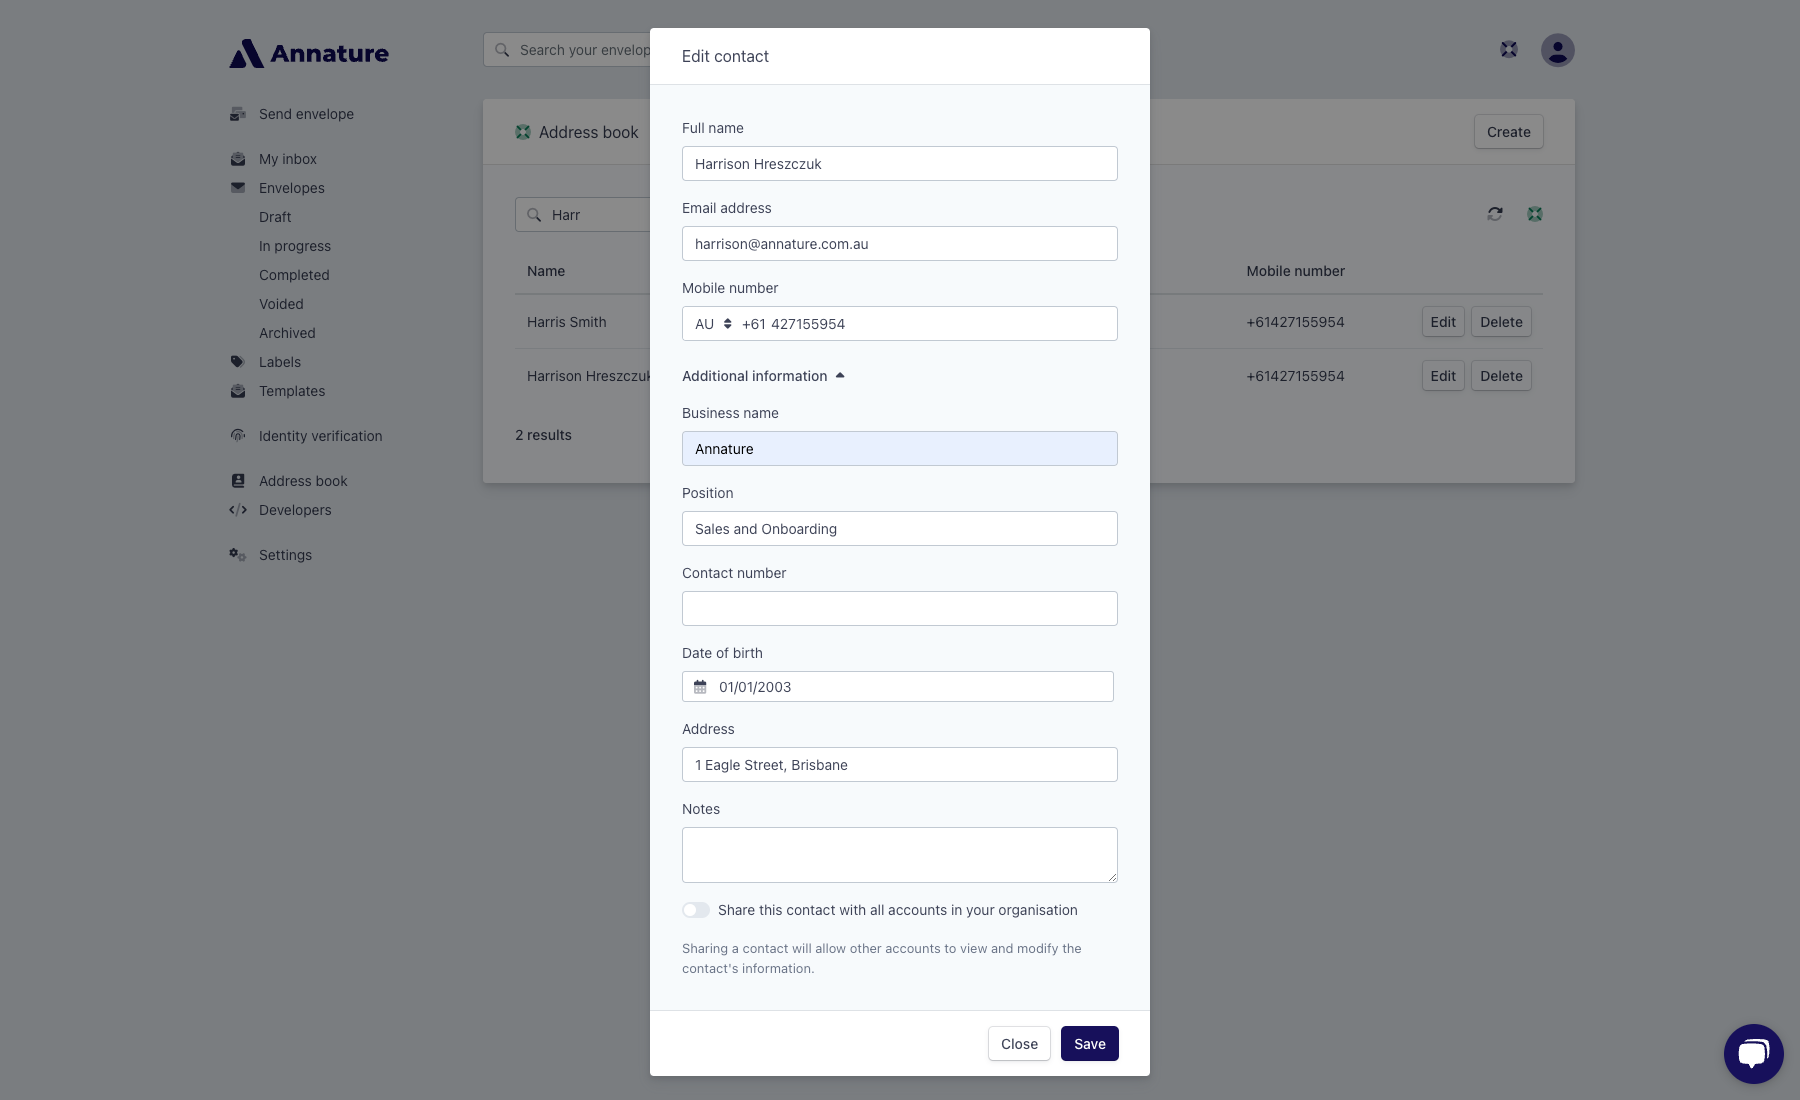Click the Developers code icon
1800x1100 pixels.
point(238,510)
